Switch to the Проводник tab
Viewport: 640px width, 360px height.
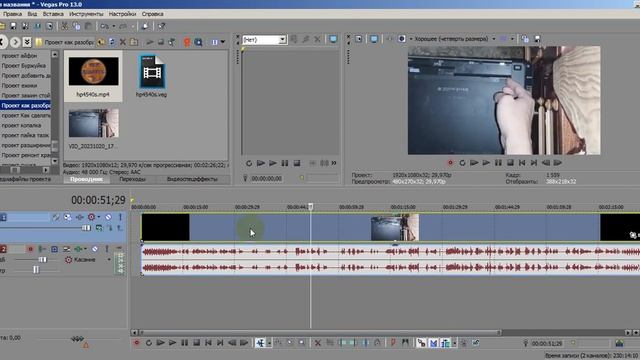coord(86,179)
